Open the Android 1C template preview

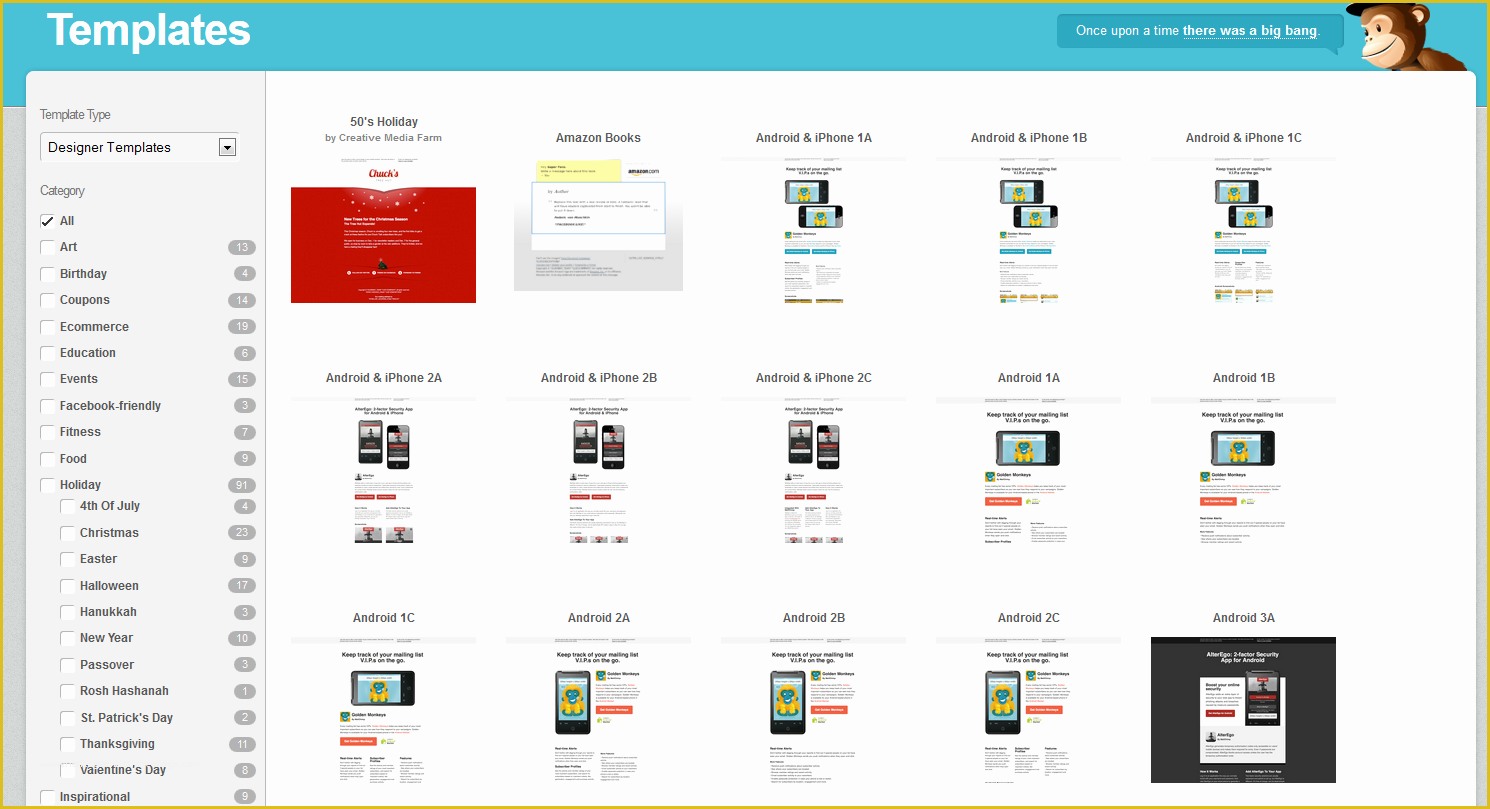tap(383, 710)
